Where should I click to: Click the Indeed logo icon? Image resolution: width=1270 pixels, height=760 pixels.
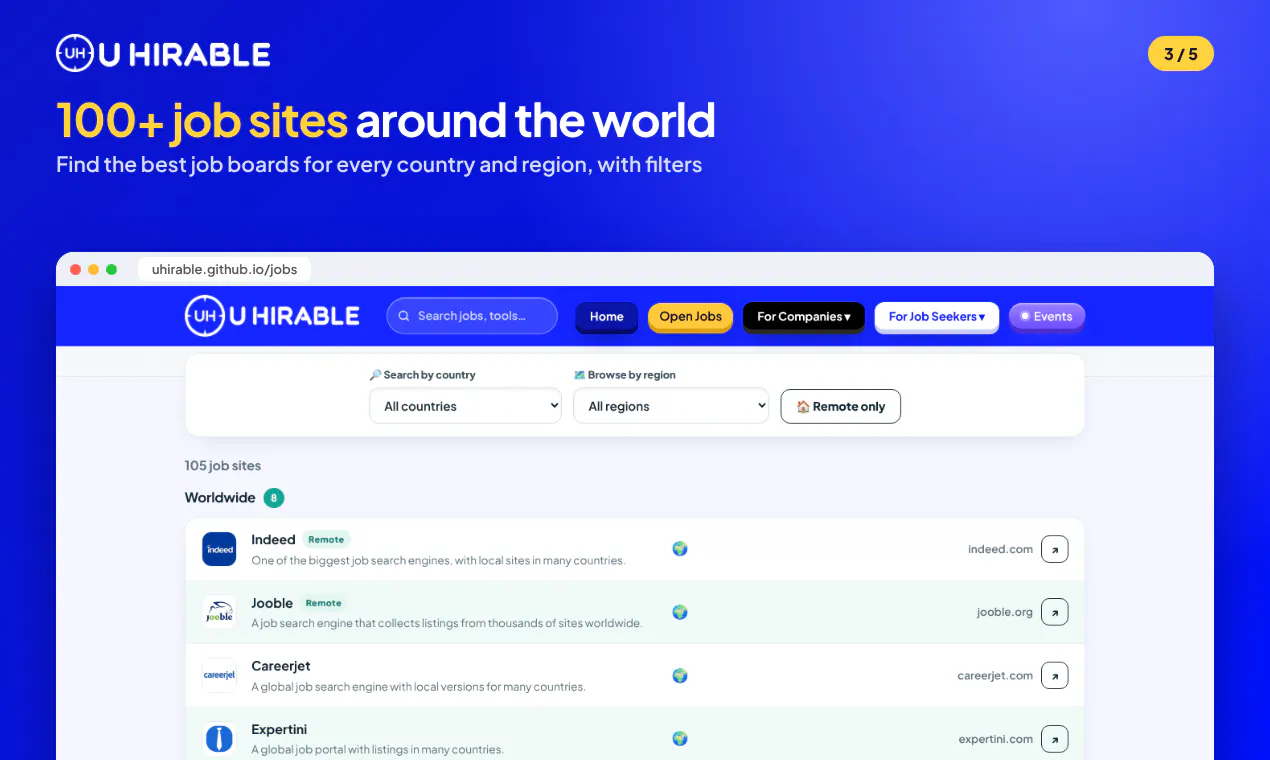(x=219, y=549)
